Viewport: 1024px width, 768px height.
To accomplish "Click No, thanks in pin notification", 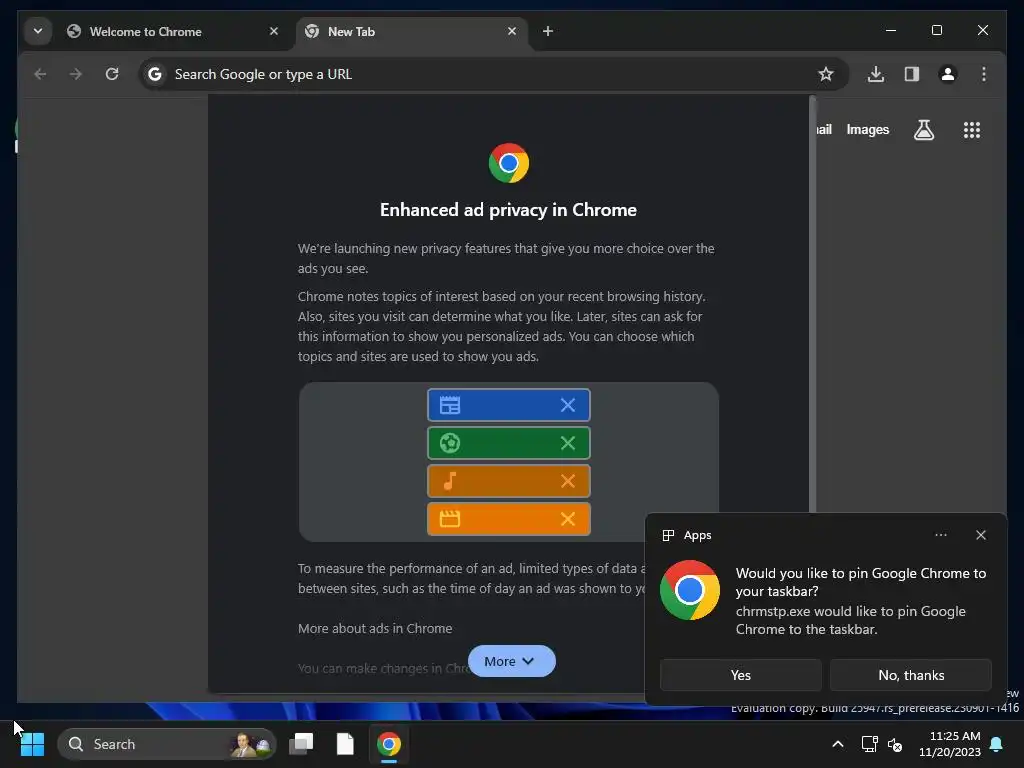I will pyautogui.click(x=911, y=675).
